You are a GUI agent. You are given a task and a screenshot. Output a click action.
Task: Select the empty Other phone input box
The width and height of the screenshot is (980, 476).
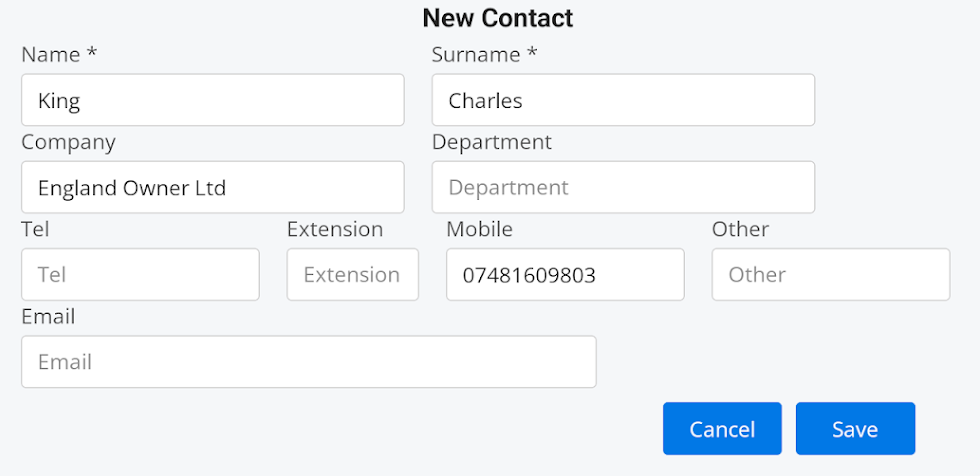click(830, 274)
